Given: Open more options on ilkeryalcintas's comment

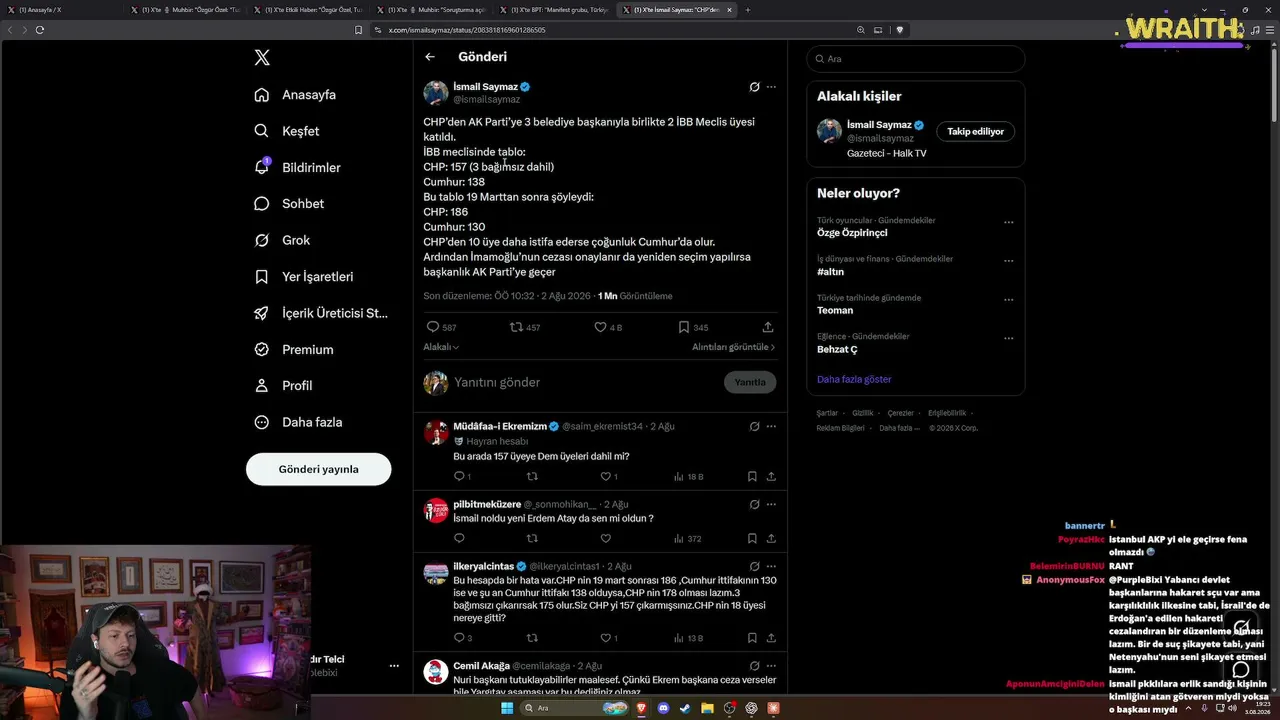Looking at the screenshot, I should (x=771, y=566).
